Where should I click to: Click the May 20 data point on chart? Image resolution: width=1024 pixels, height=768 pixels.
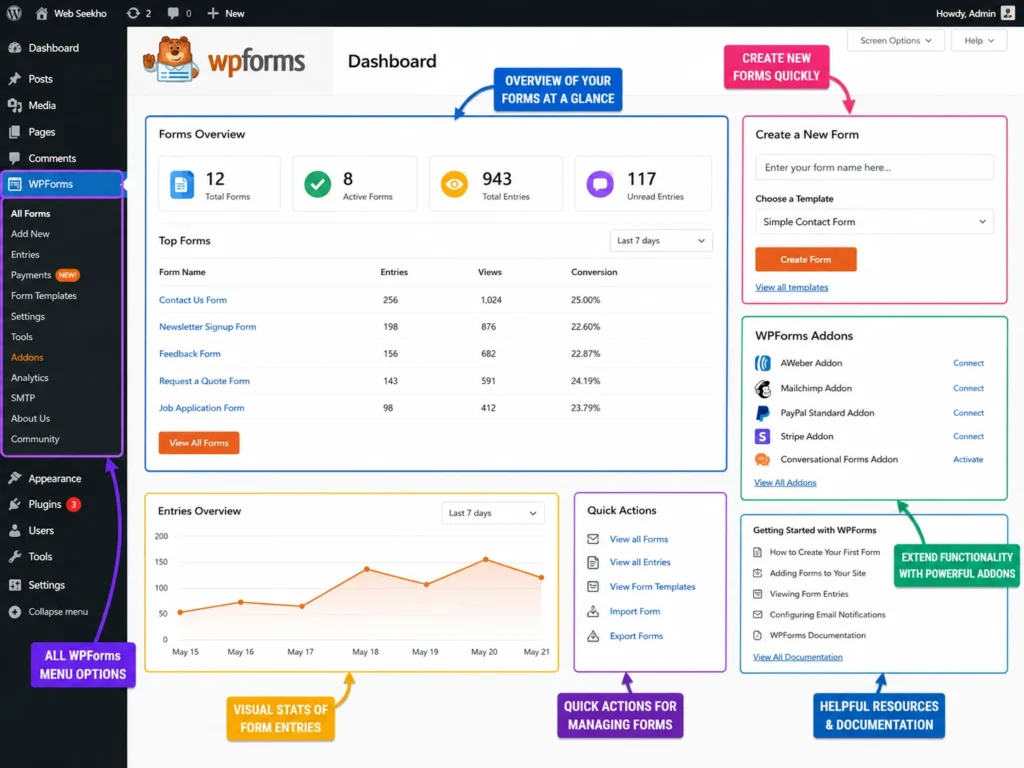click(x=485, y=560)
